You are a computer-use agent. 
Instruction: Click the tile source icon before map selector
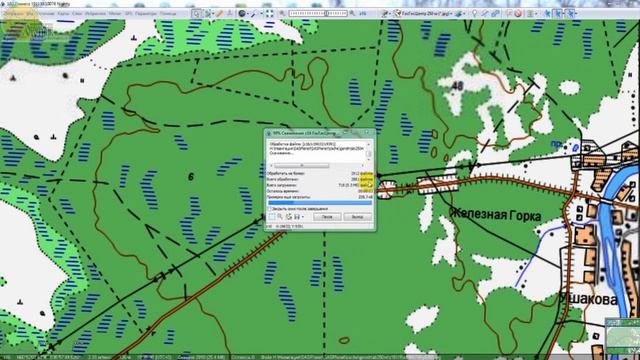(384, 13)
